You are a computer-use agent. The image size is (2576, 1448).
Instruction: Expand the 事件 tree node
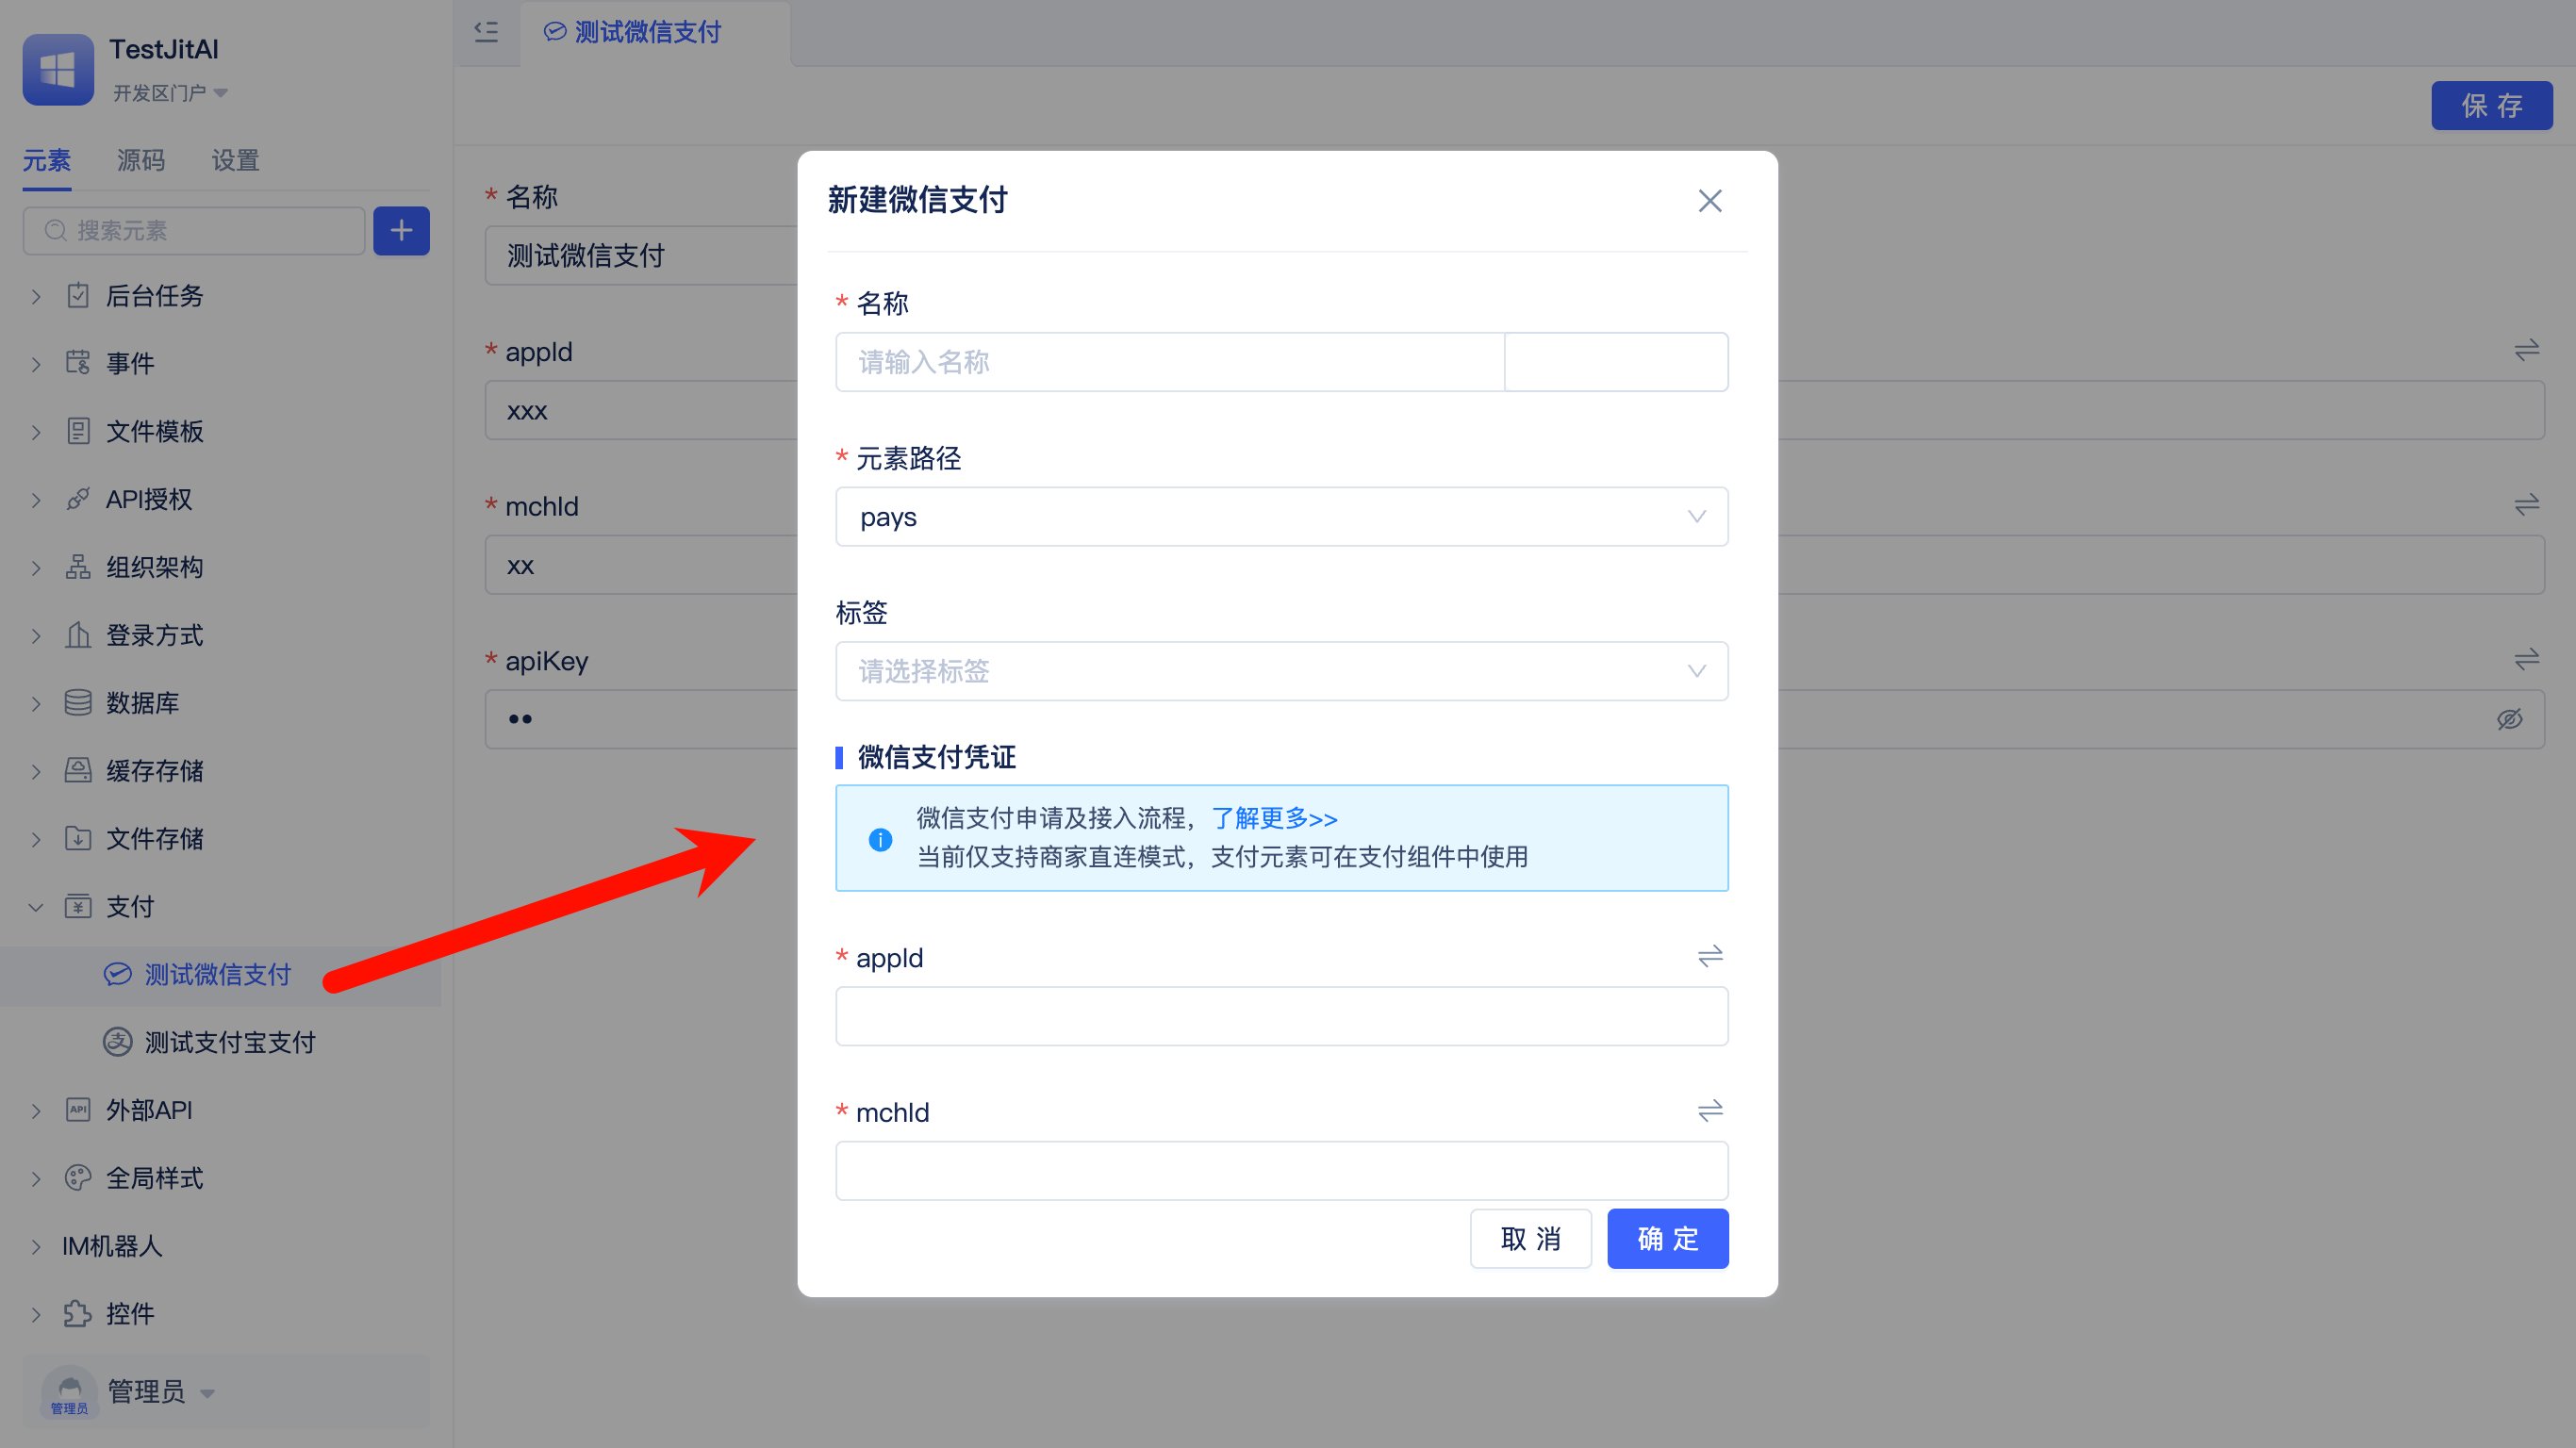36,364
